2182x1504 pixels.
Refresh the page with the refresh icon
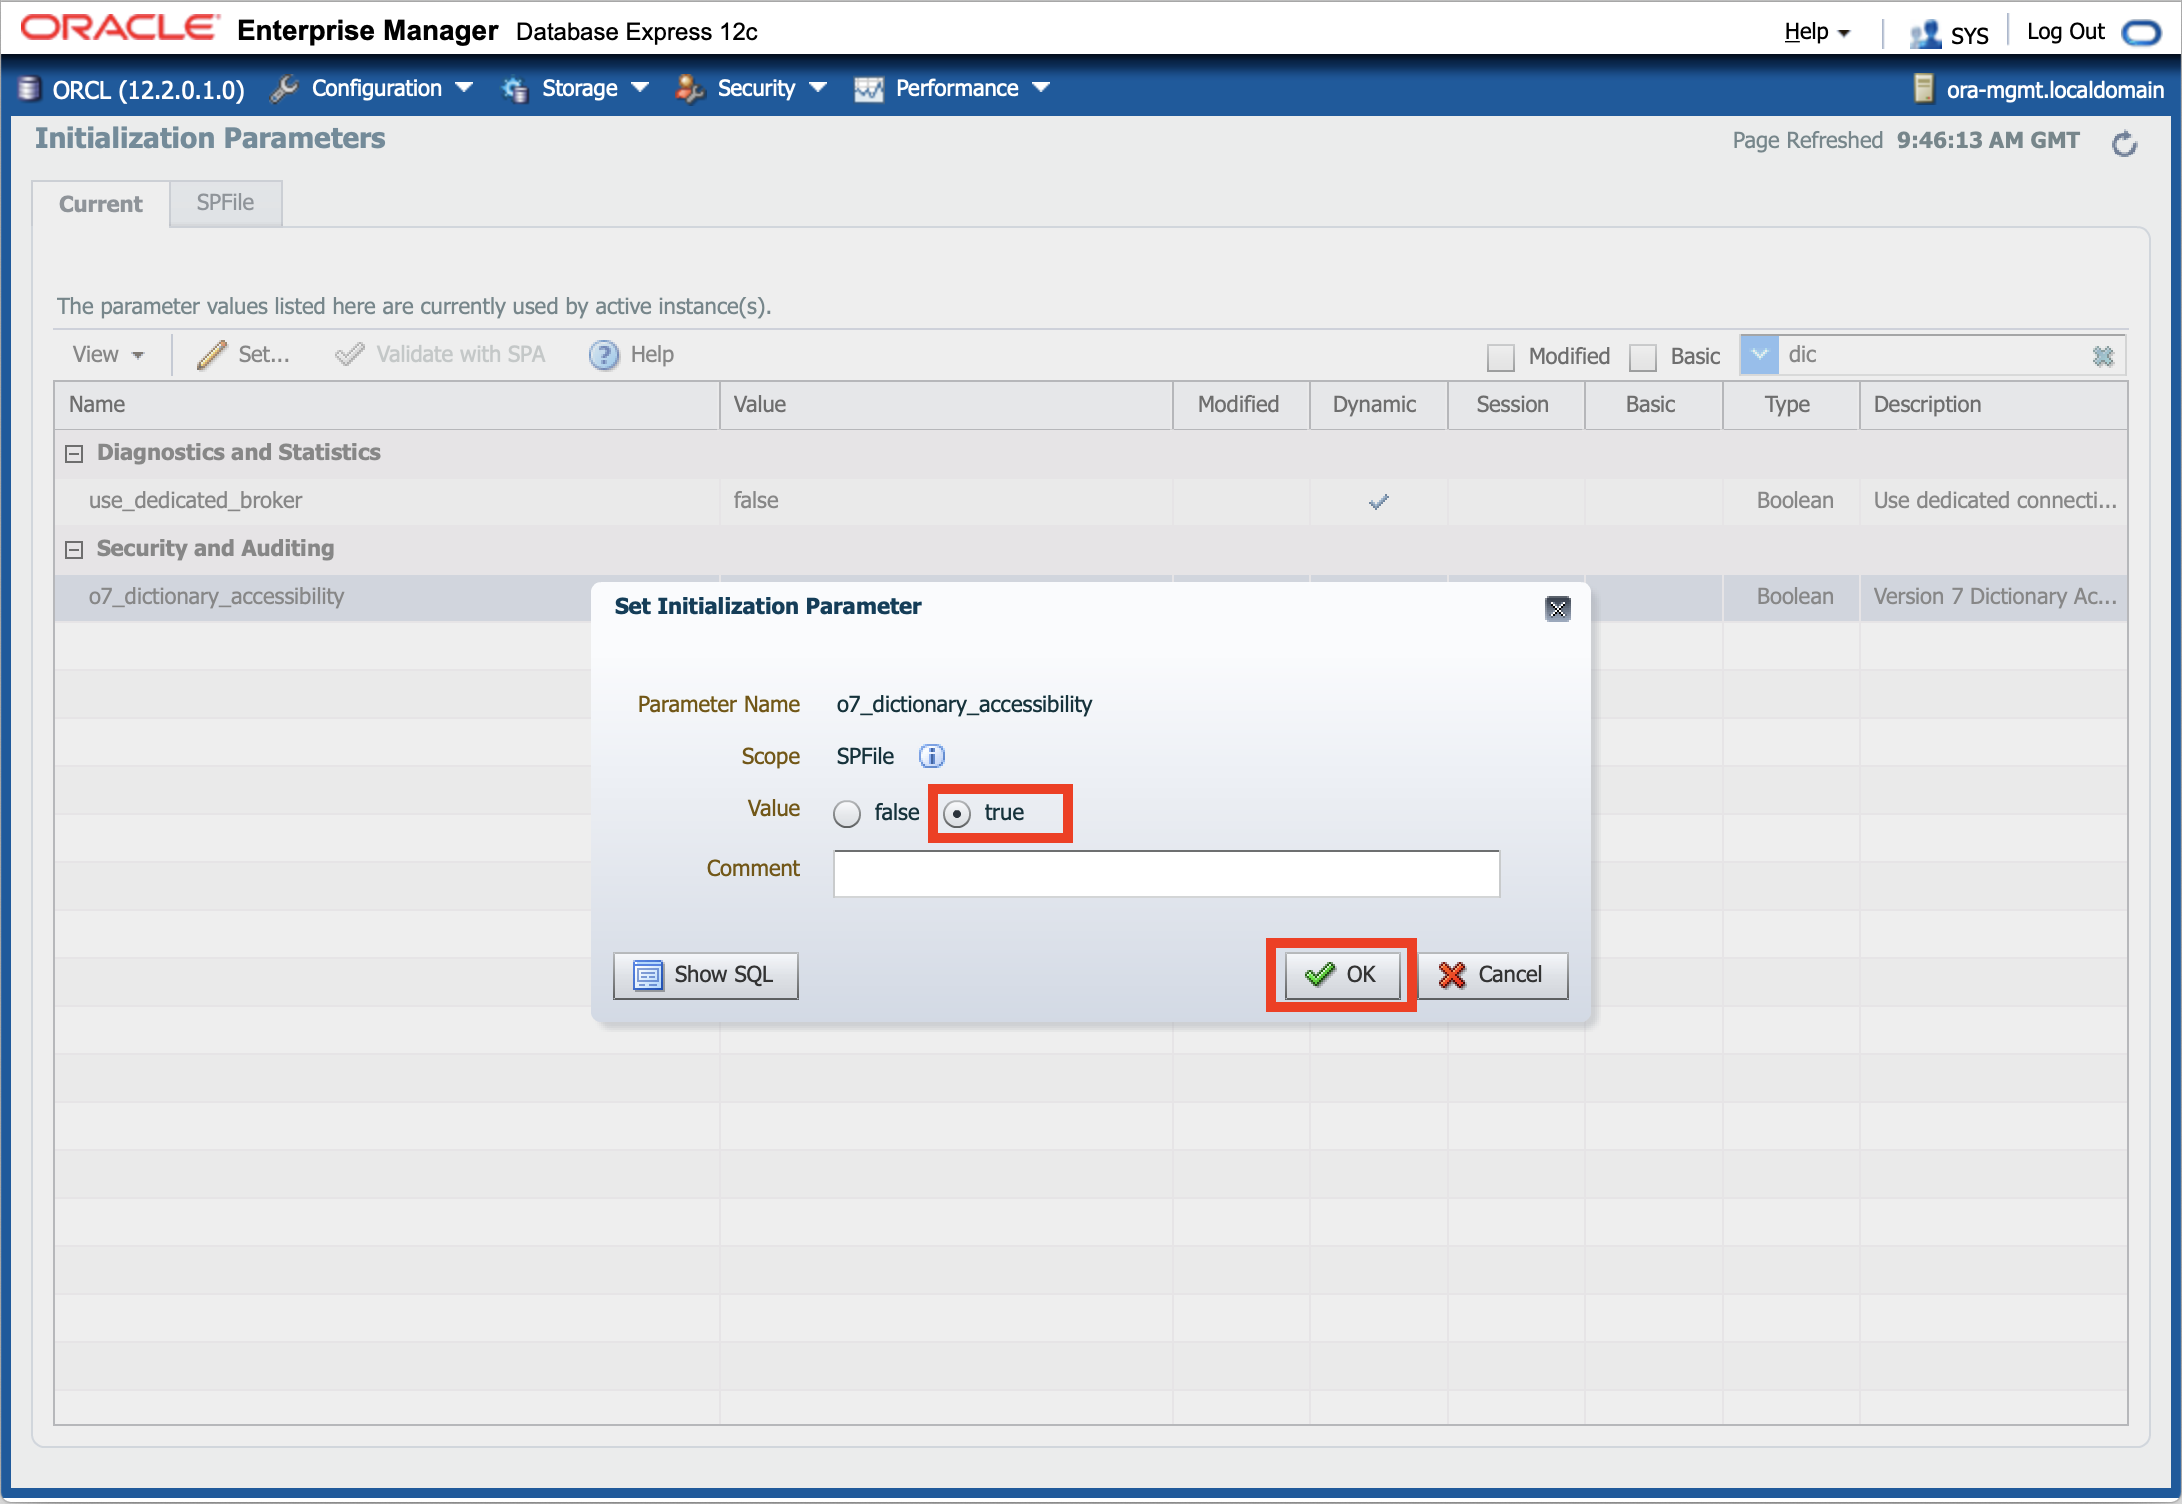[2124, 144]
